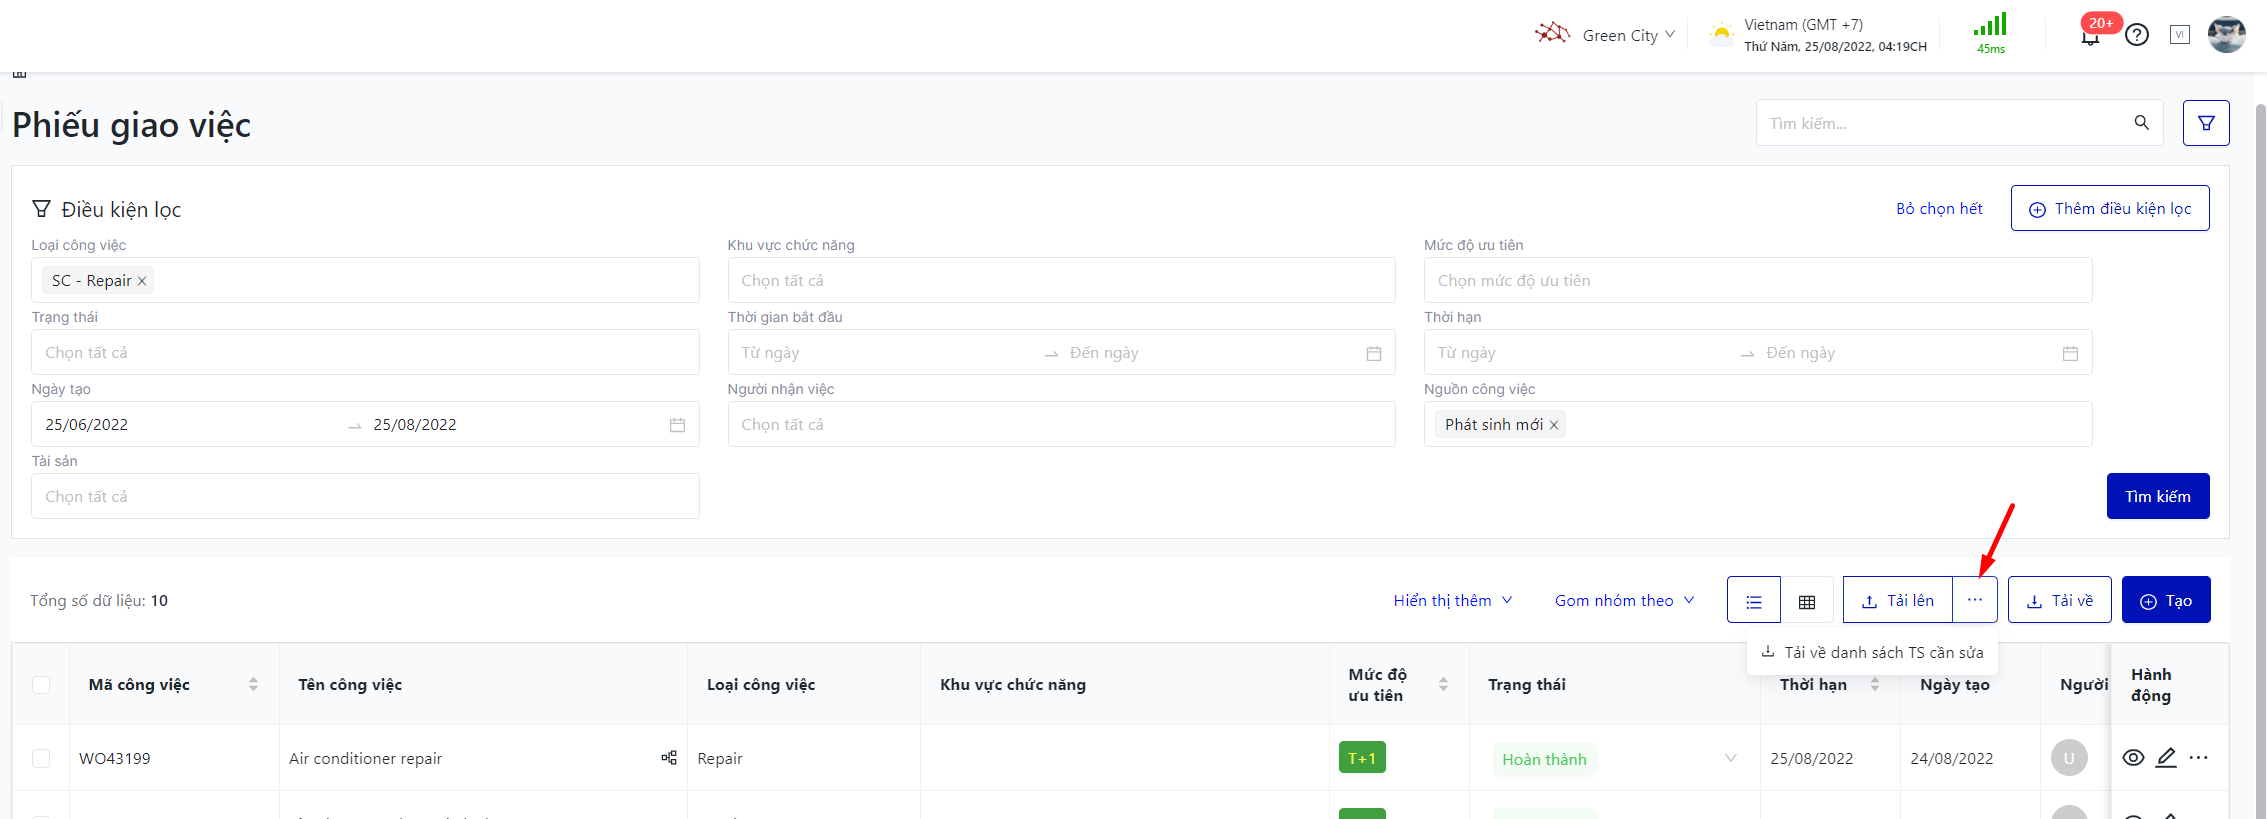Expand the Gom nhóm theo dropdown

pos(1624,600)
